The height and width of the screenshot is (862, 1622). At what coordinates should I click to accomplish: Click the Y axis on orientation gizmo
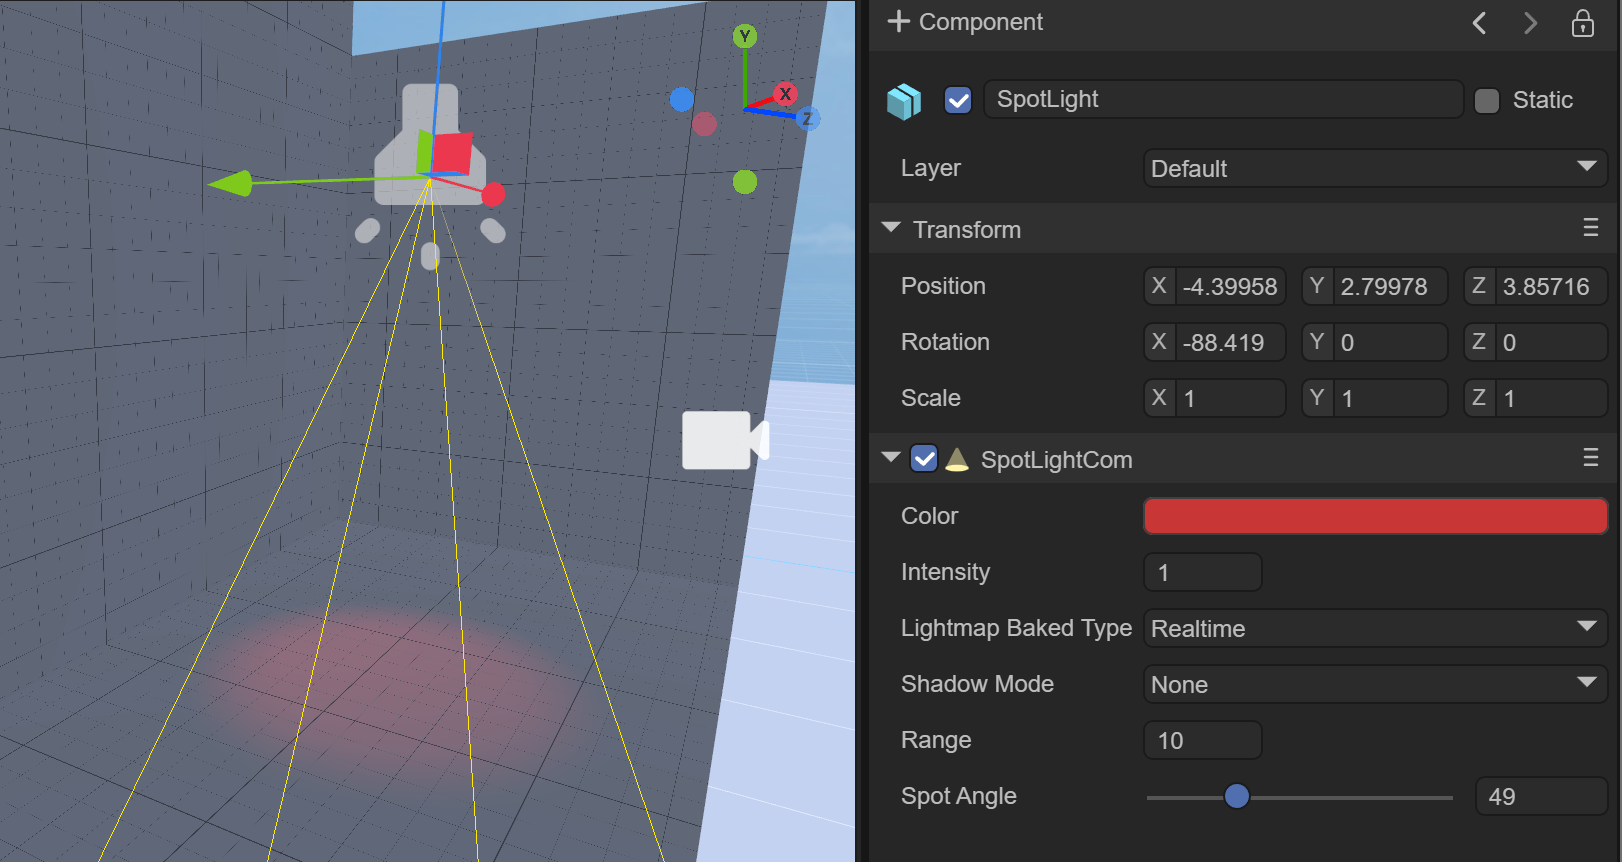tap(744, 37)
